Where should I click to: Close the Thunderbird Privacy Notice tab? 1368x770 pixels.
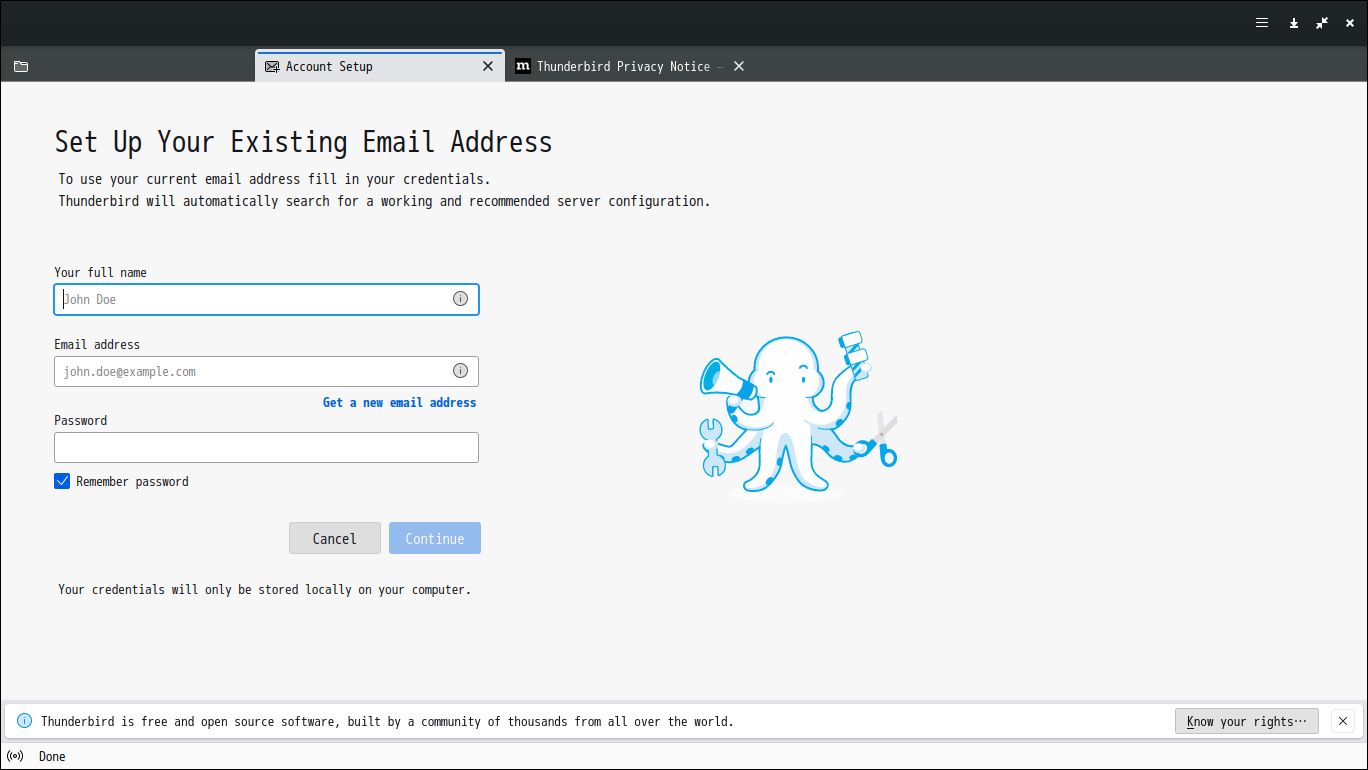[x=739, y=66]
